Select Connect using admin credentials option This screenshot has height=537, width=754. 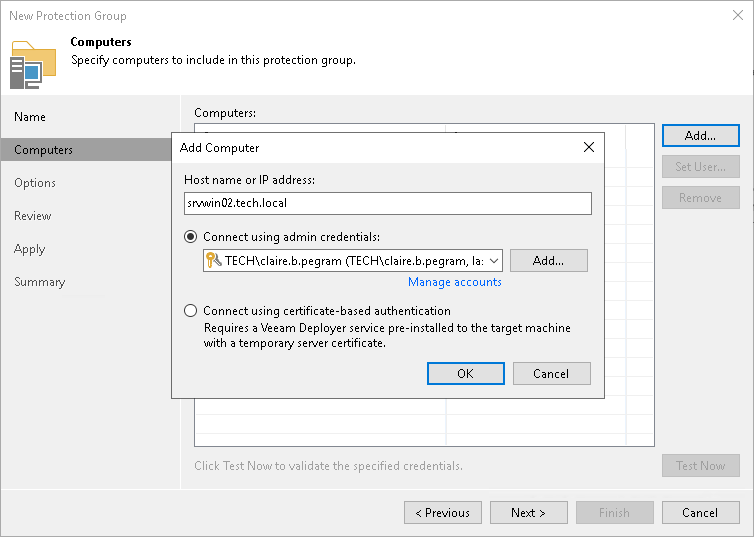pyautogui.click(x=191, y=237)
